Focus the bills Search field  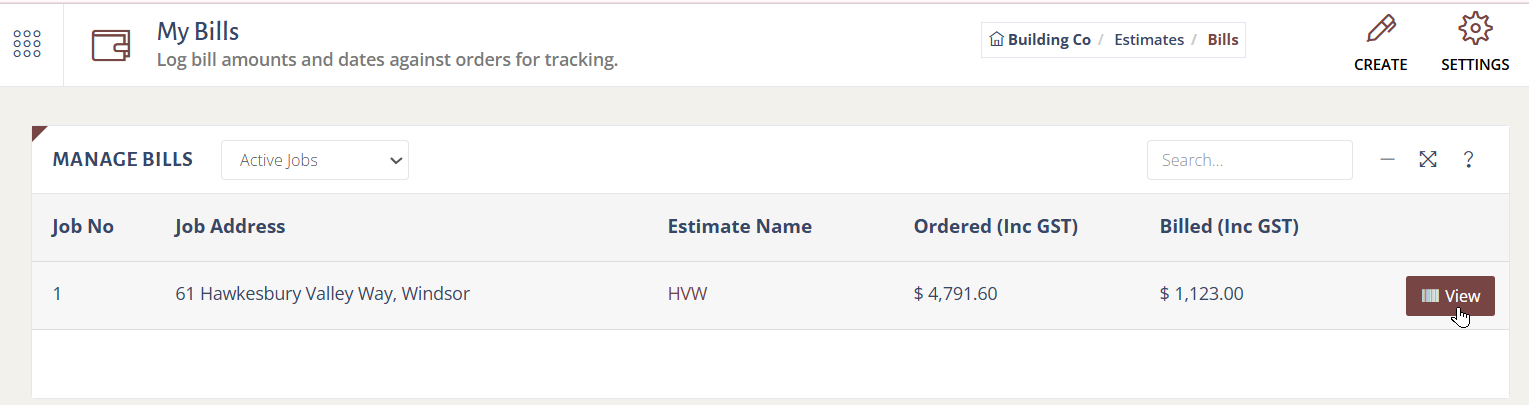tap(1249, 160)
